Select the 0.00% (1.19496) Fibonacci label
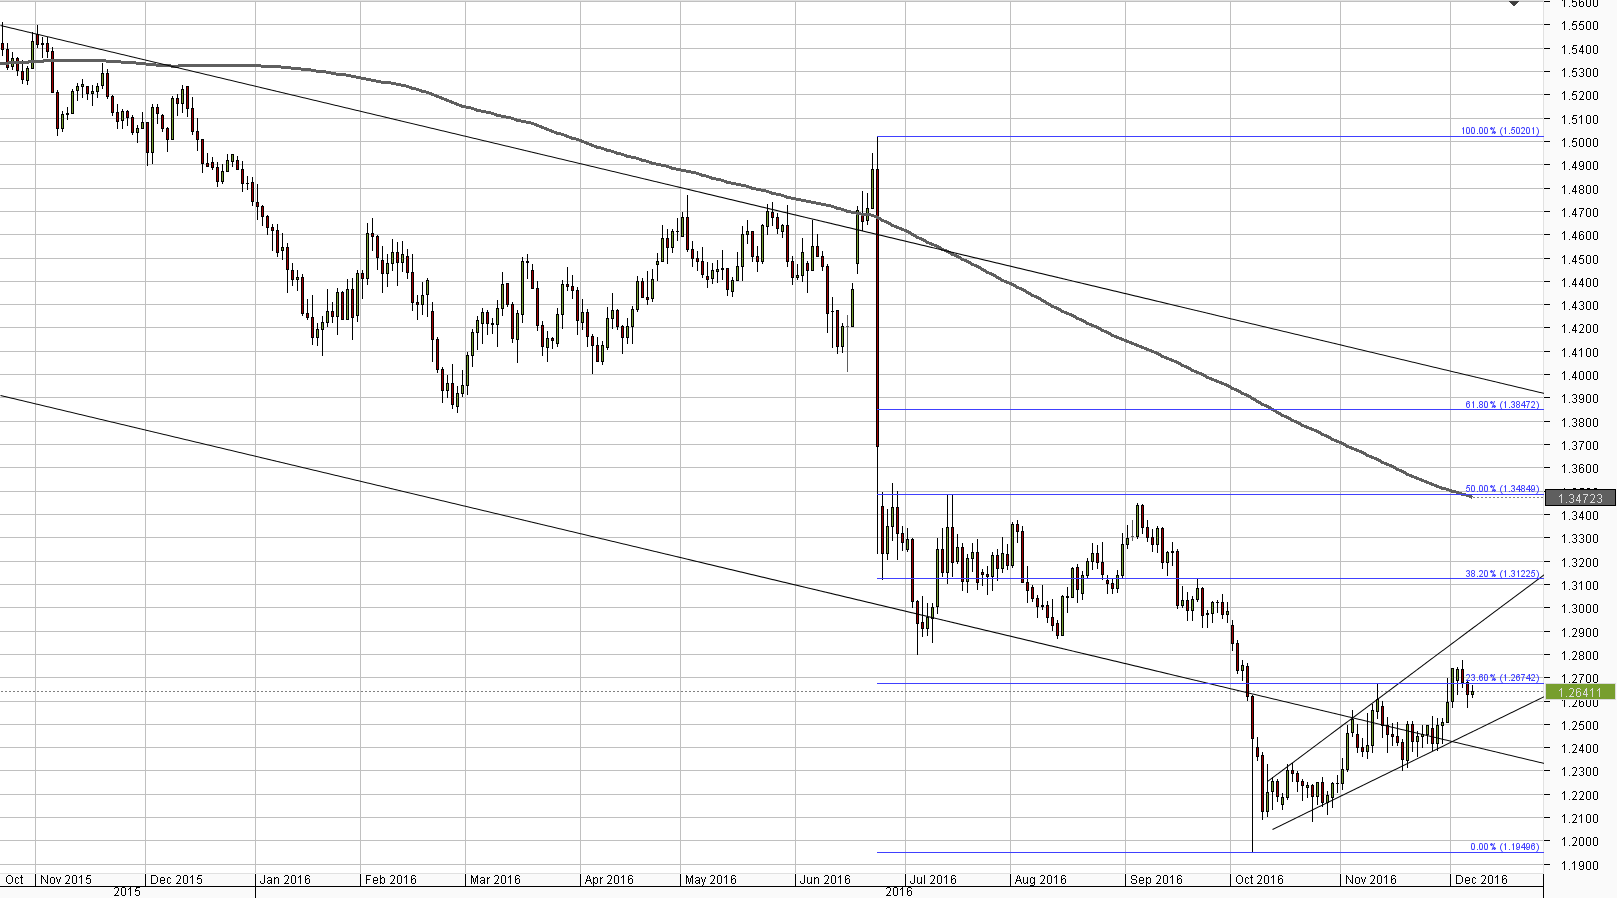Image resolution: width=1617 pixels, height=898 pixels. 1504,847
